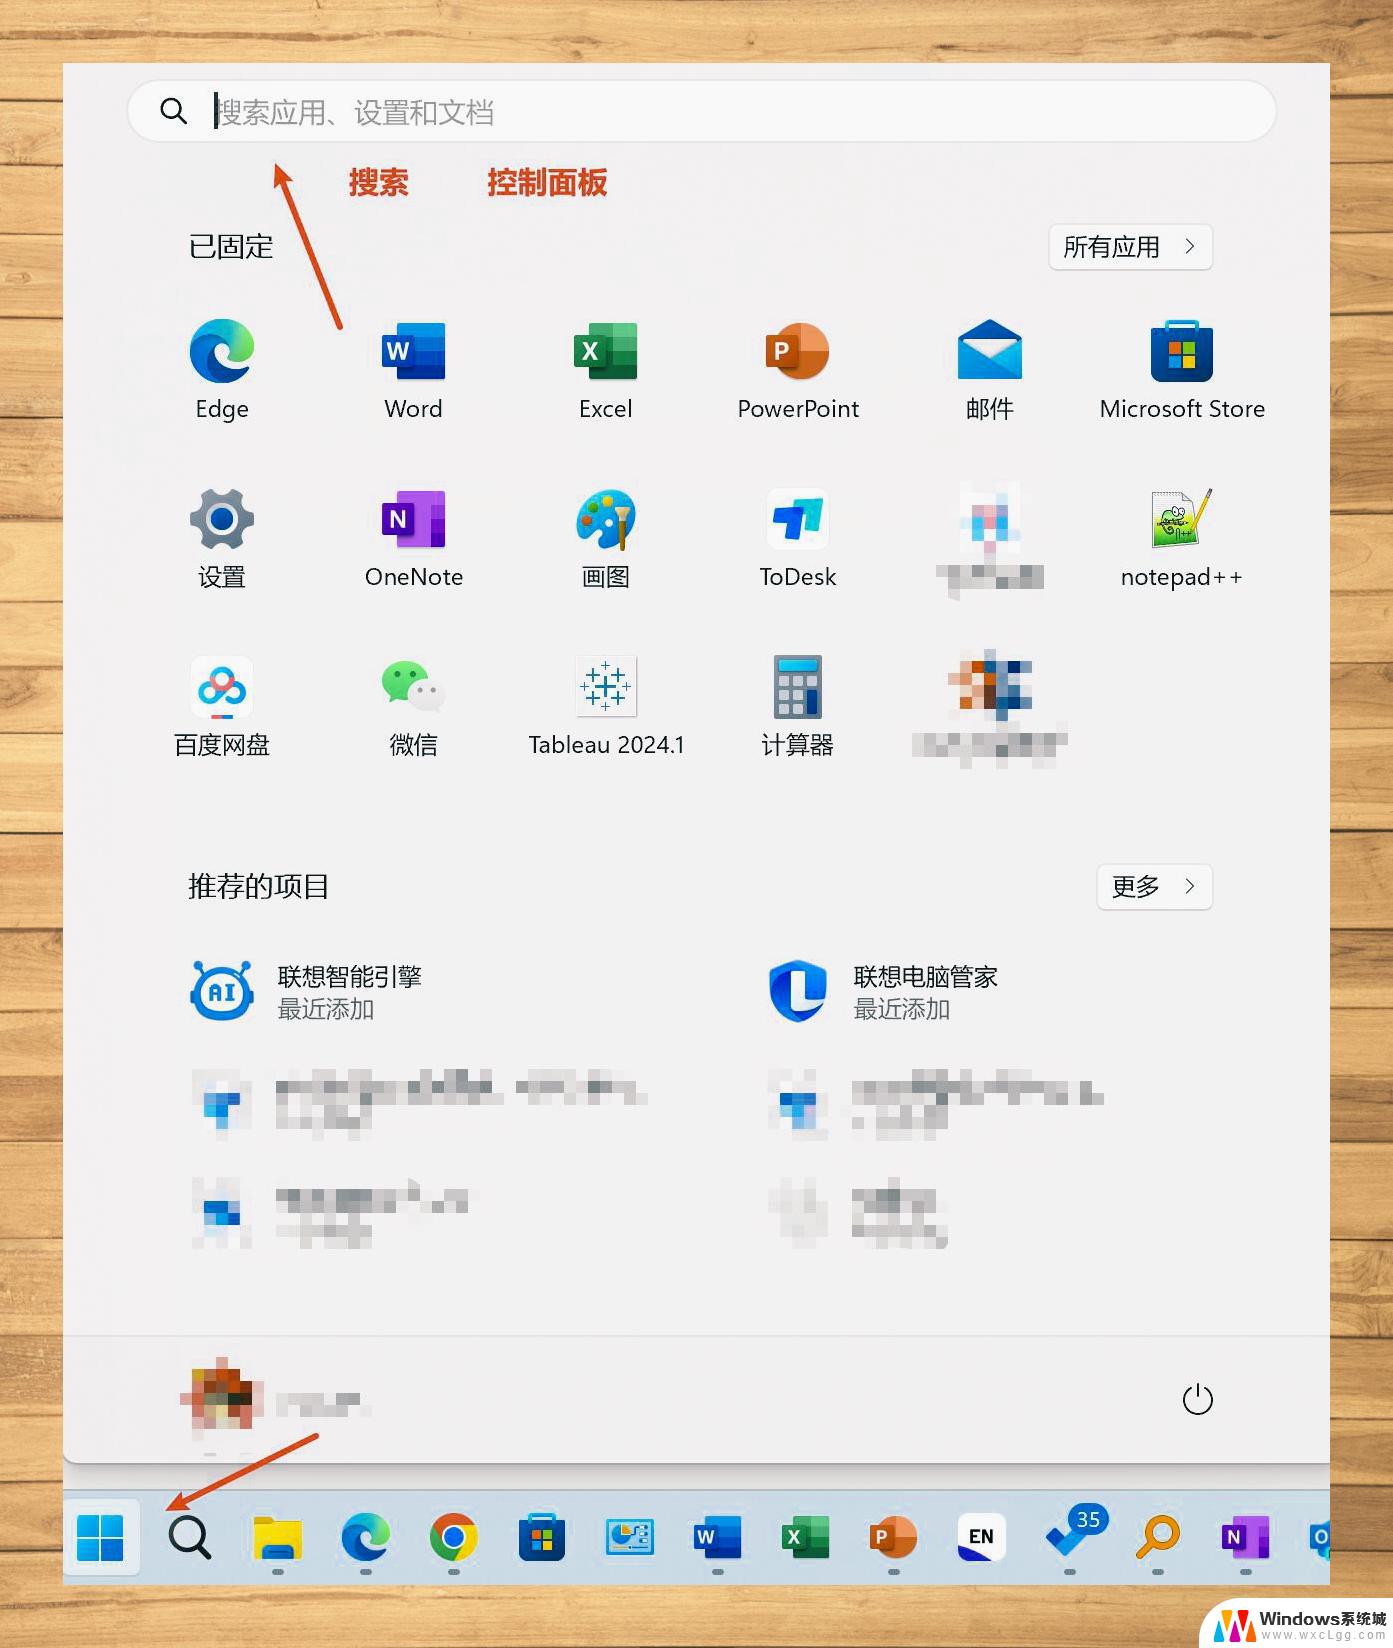Open Edge from pinned apps
The width and height of the screenshot is (1393, 1648).
coord(222,369)
